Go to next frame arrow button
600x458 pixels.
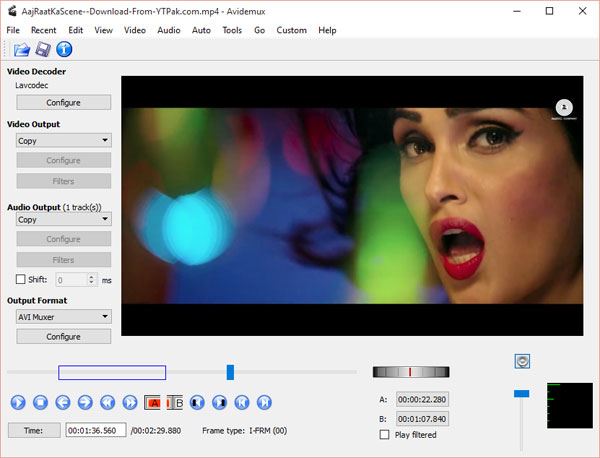[85, 403]
